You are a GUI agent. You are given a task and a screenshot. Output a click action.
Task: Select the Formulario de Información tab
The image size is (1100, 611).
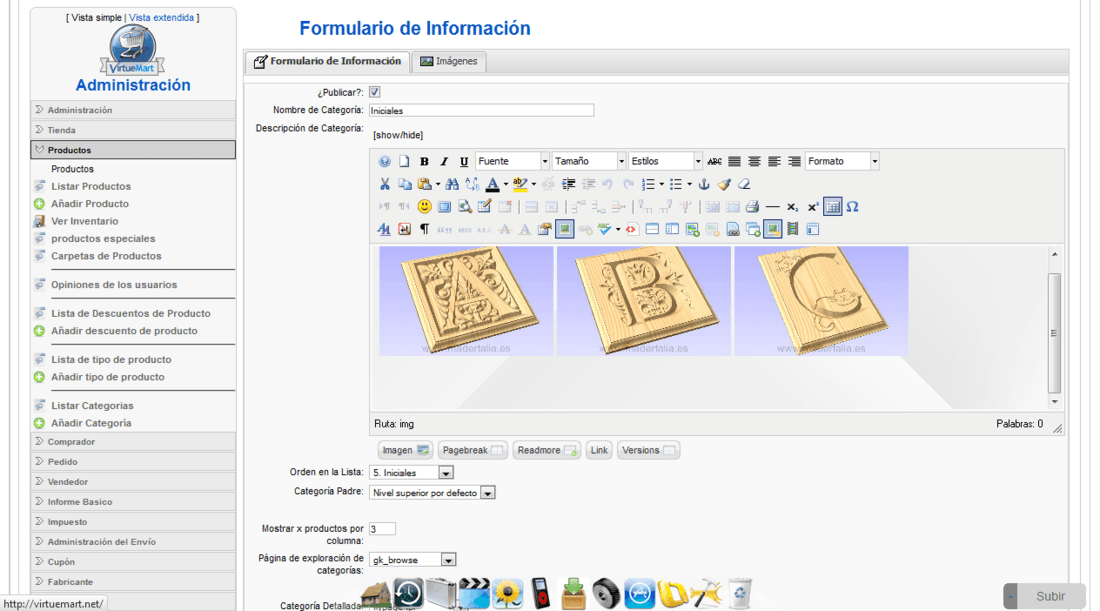coord(328,61)
